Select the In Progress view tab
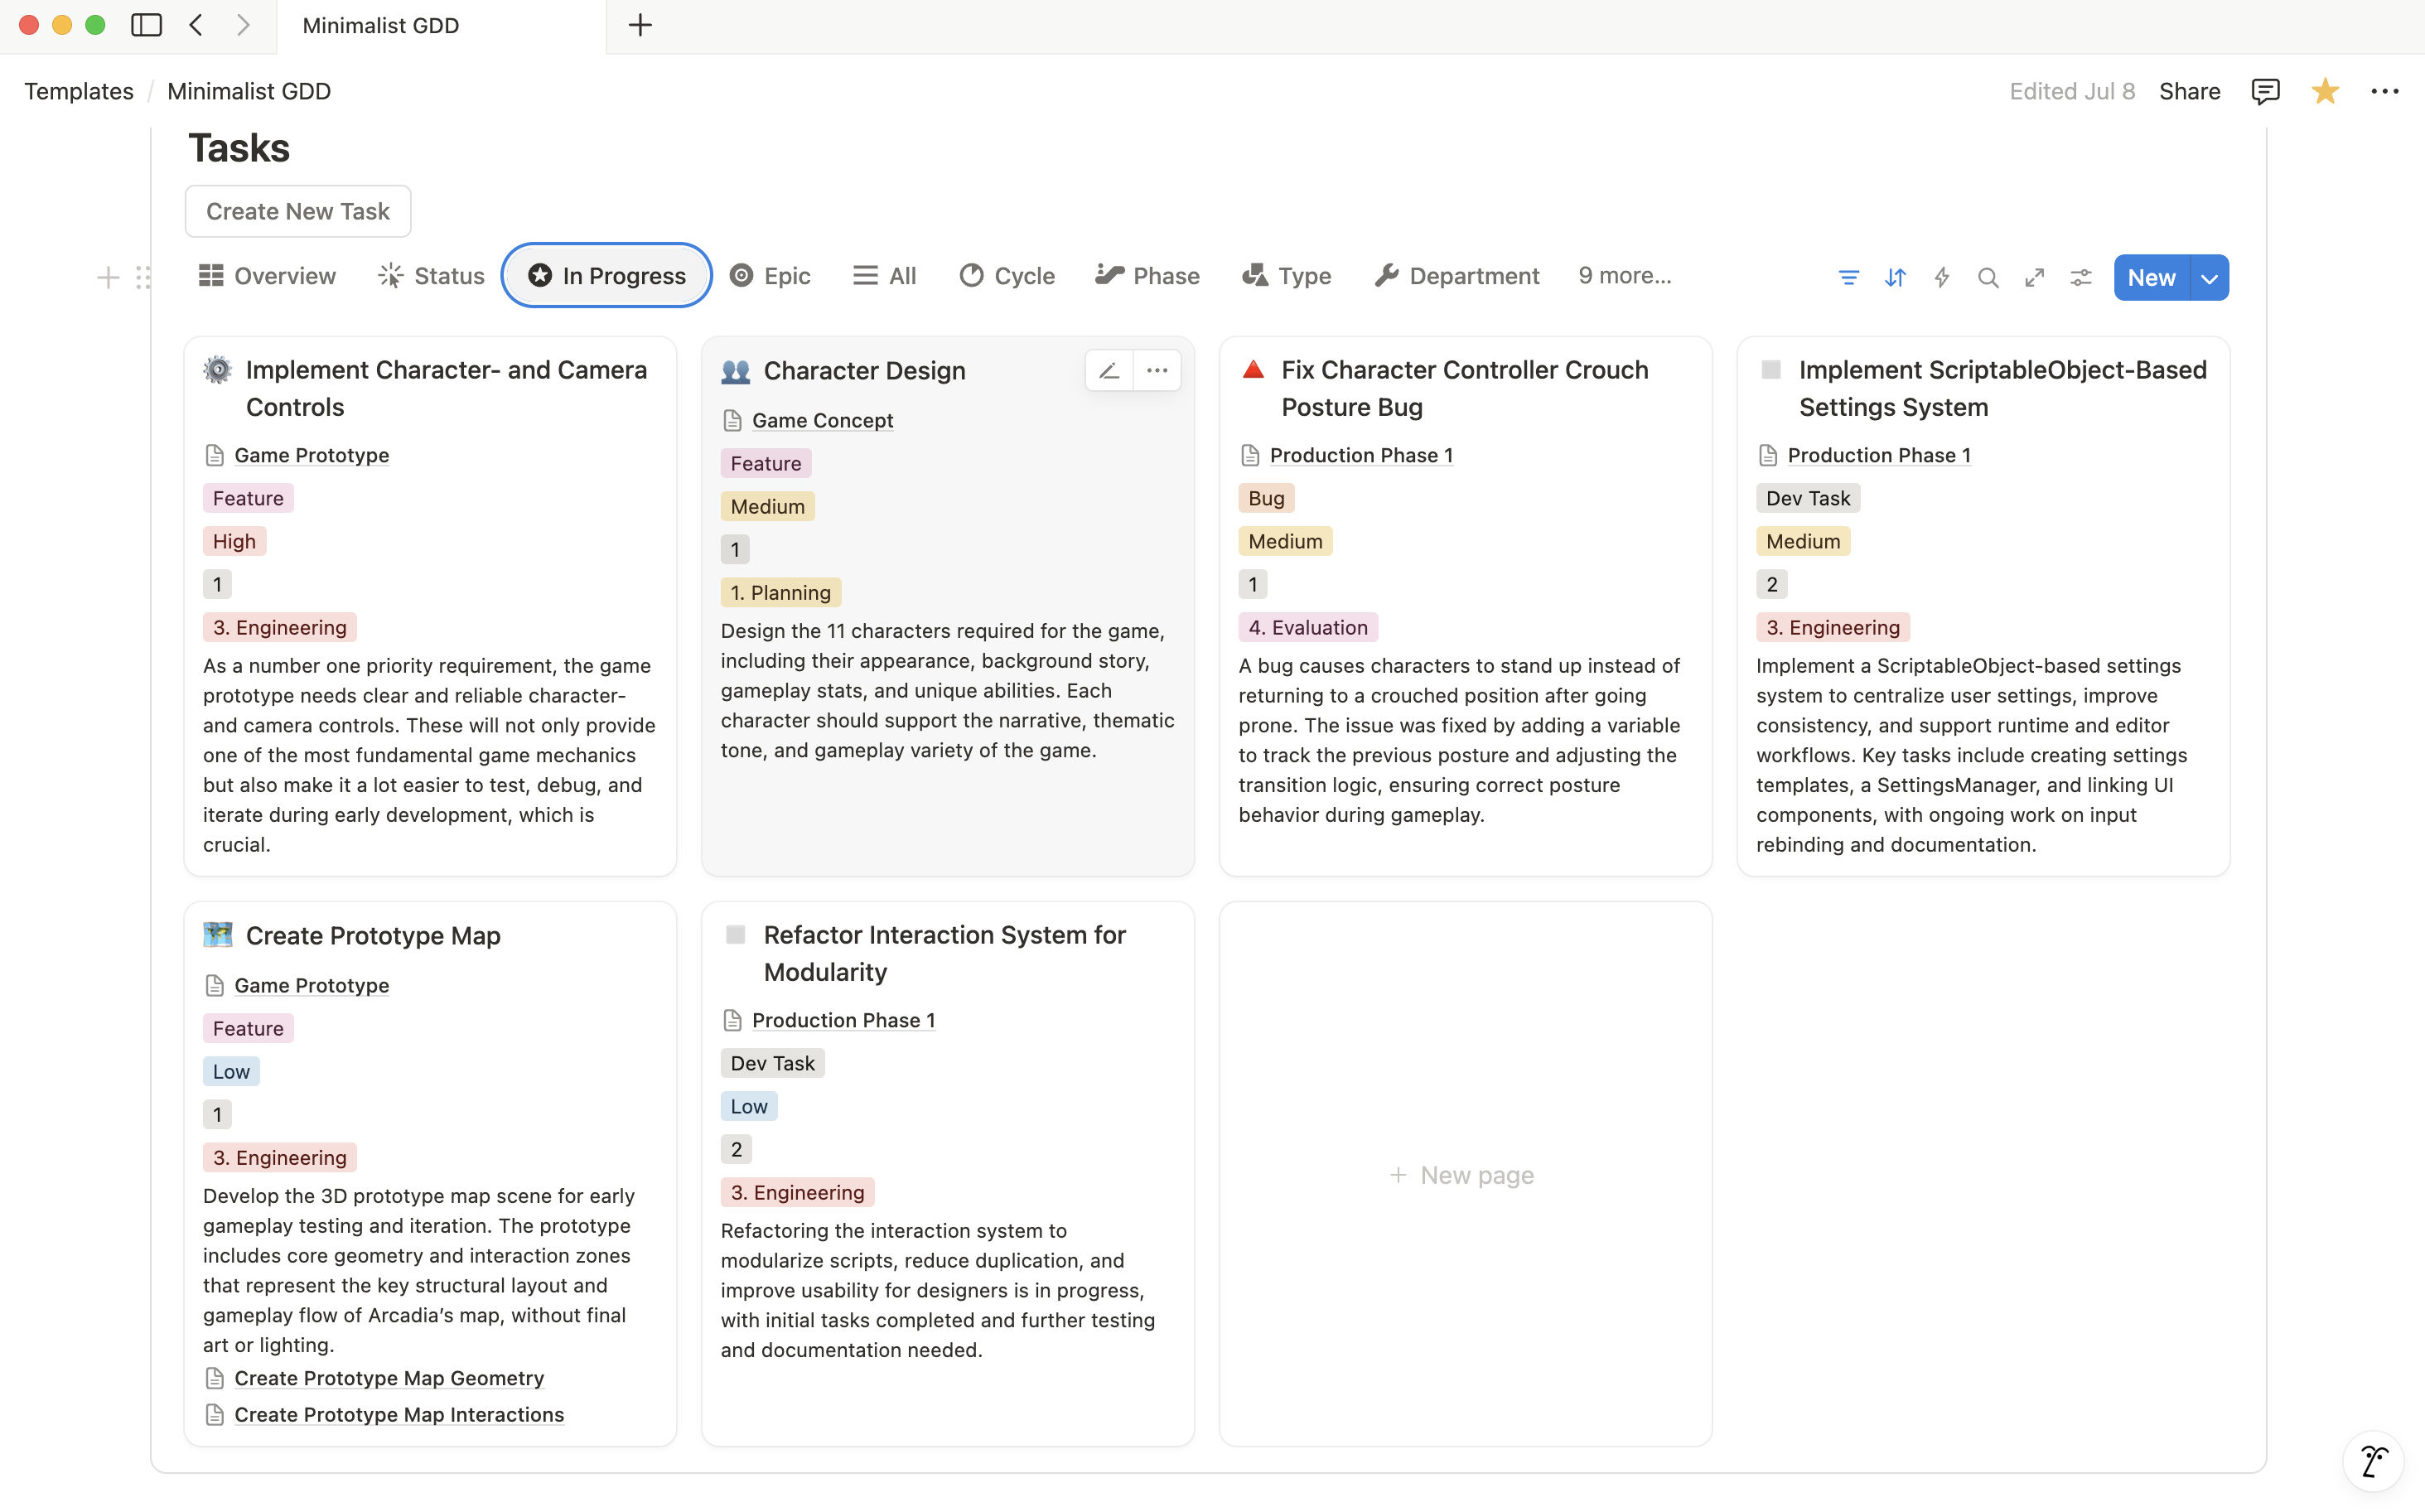Image resolution: width=2425 pixels, height=1512 pixels. click(606, 276)
